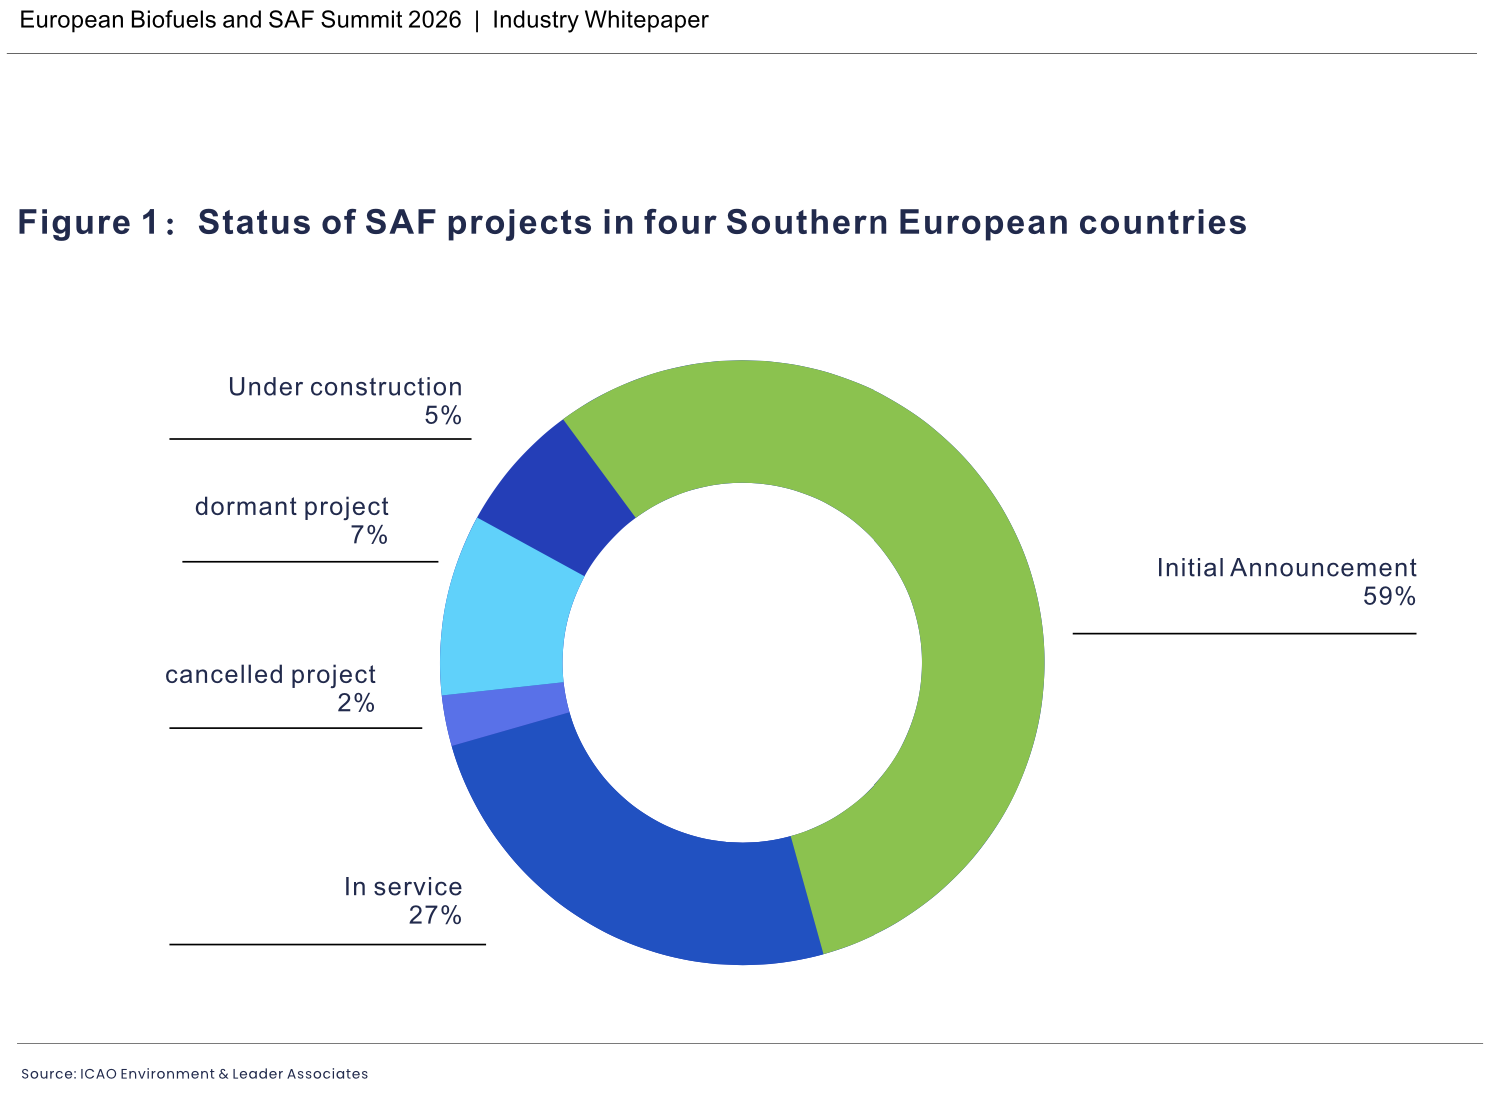
Task: Click the 7% percentage value
Action: coord(369,536)
